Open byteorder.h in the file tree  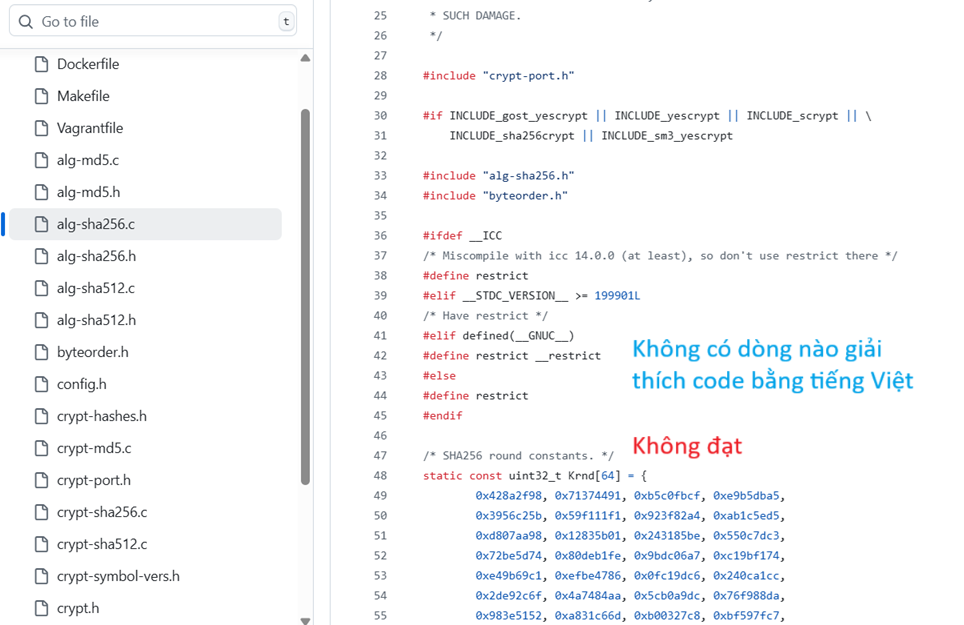point(93,352)
